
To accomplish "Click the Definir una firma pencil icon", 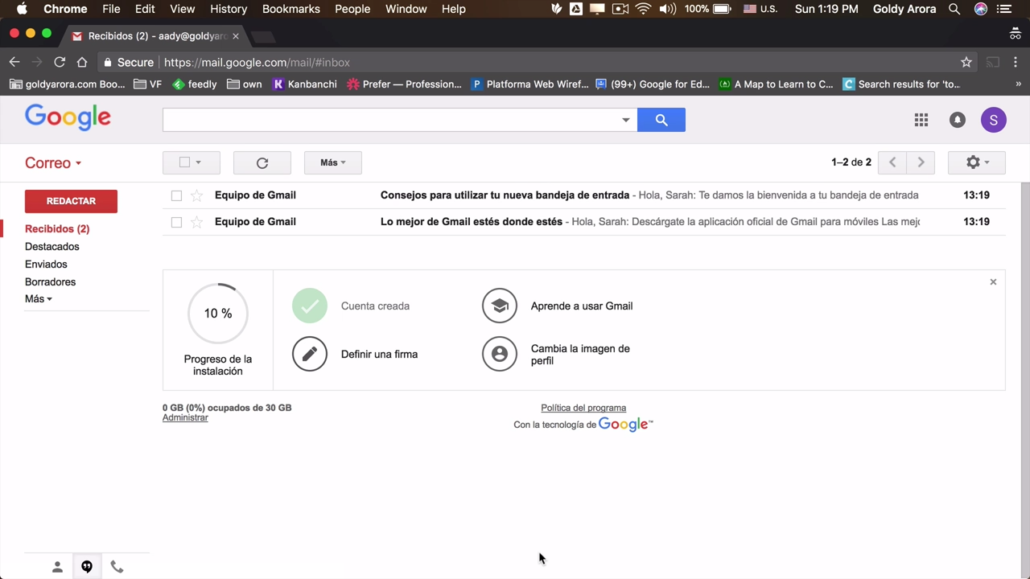I will 309,354.
